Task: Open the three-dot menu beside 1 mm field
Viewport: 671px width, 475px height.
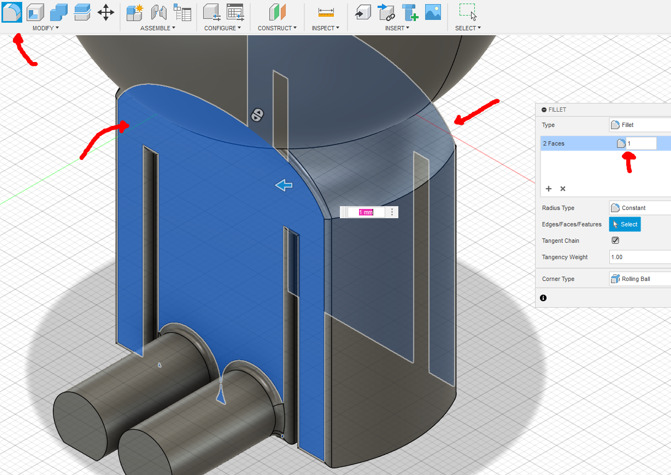Action: click(x=392, y=212)
